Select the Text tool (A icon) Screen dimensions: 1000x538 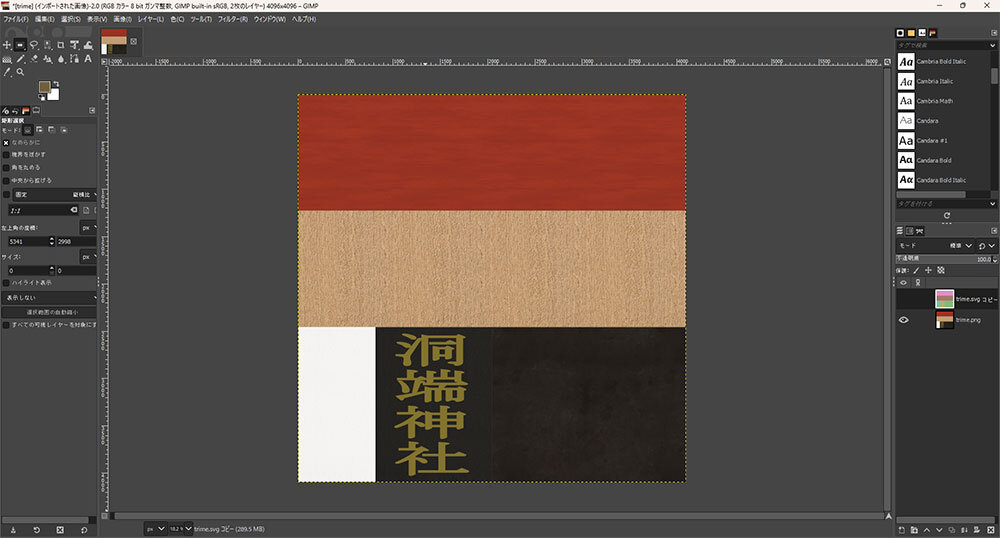[x=88, y=59]
